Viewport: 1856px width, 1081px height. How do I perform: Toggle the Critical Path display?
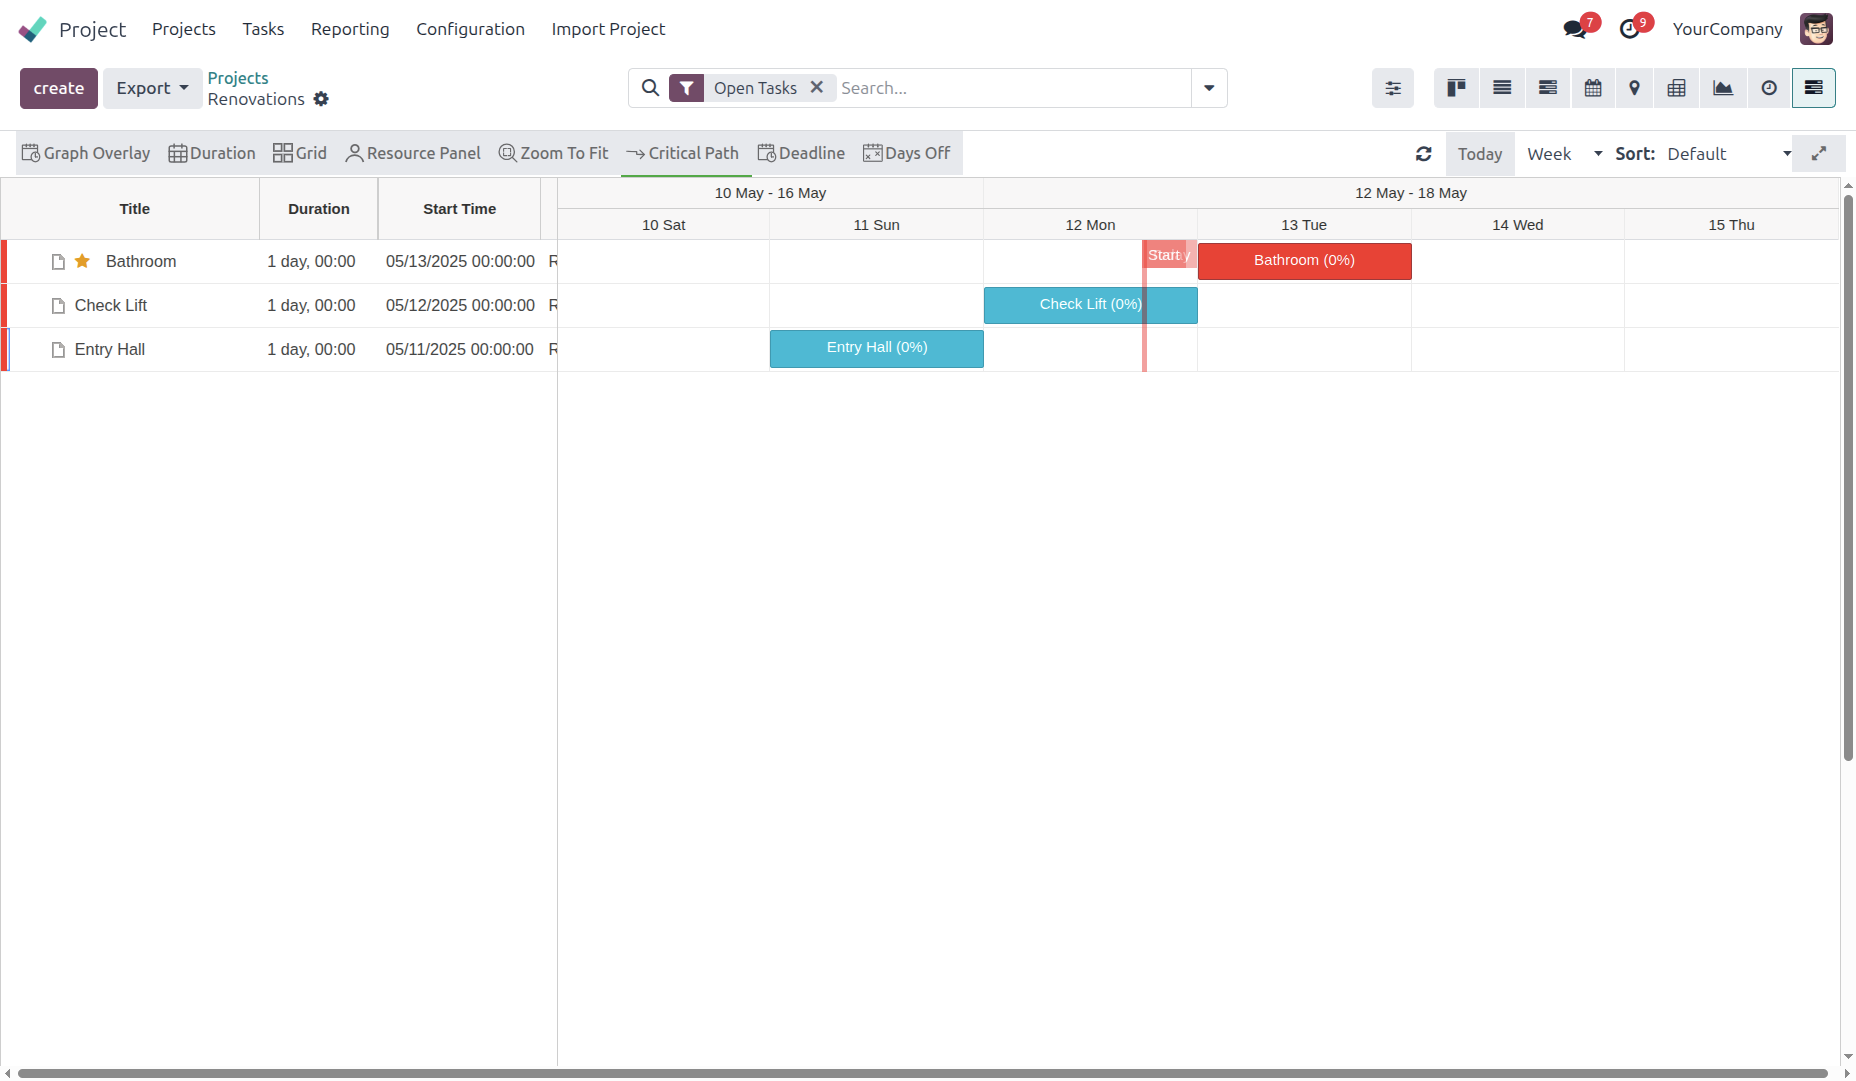click(x=683, y=153)
